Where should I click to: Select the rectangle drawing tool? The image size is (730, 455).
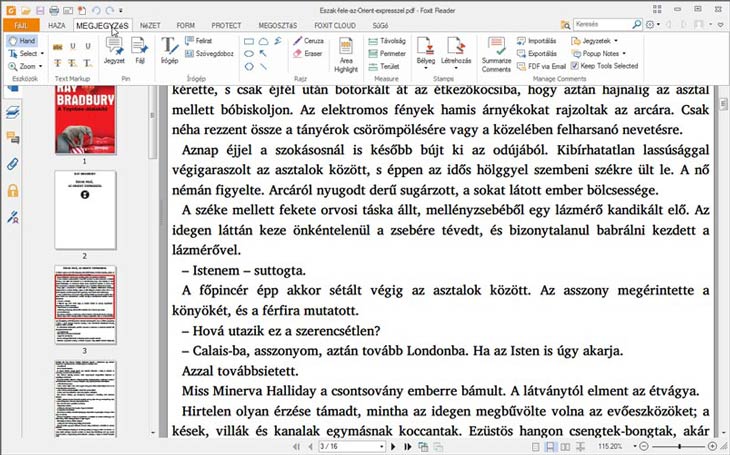(249, 41)
